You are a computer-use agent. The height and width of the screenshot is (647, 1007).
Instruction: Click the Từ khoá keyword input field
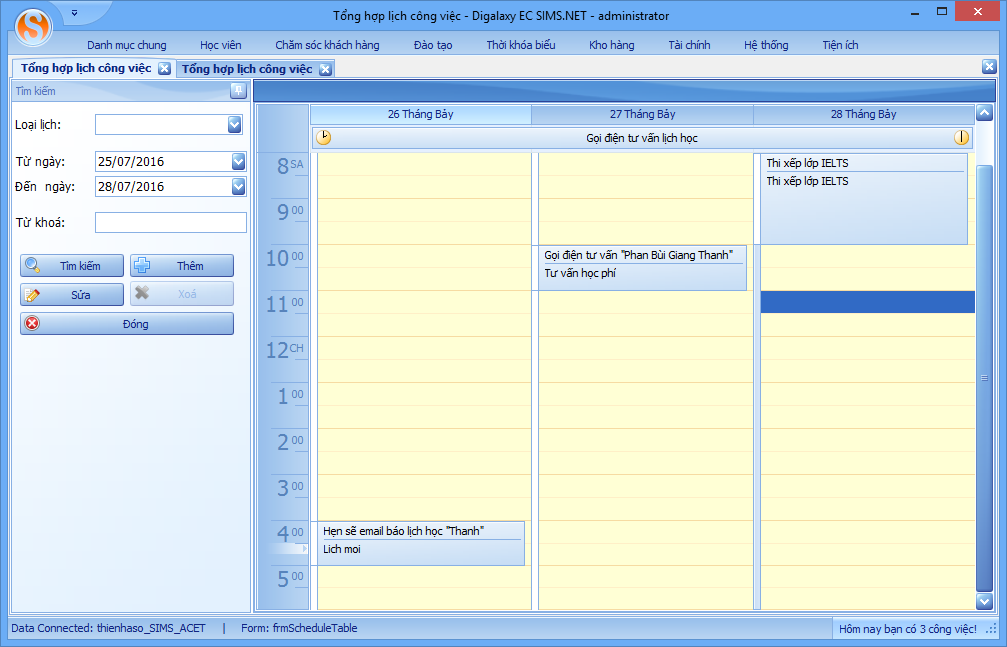pyautogui.click(x=170, y=222)
